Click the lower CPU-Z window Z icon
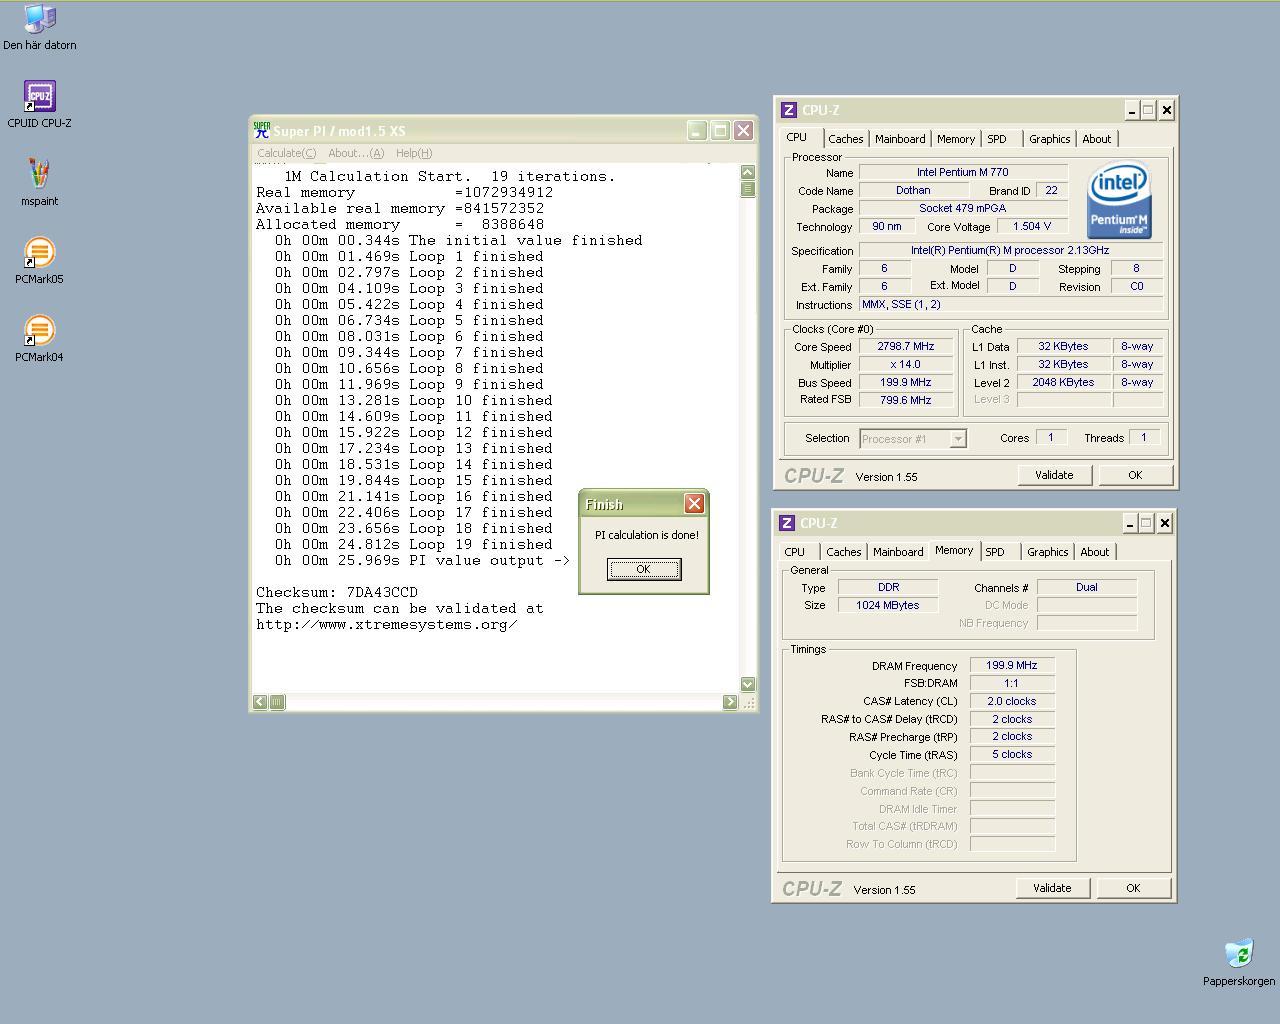Image resolution: width=1280 pixels, height=1024 pixels. coord(787,523)
